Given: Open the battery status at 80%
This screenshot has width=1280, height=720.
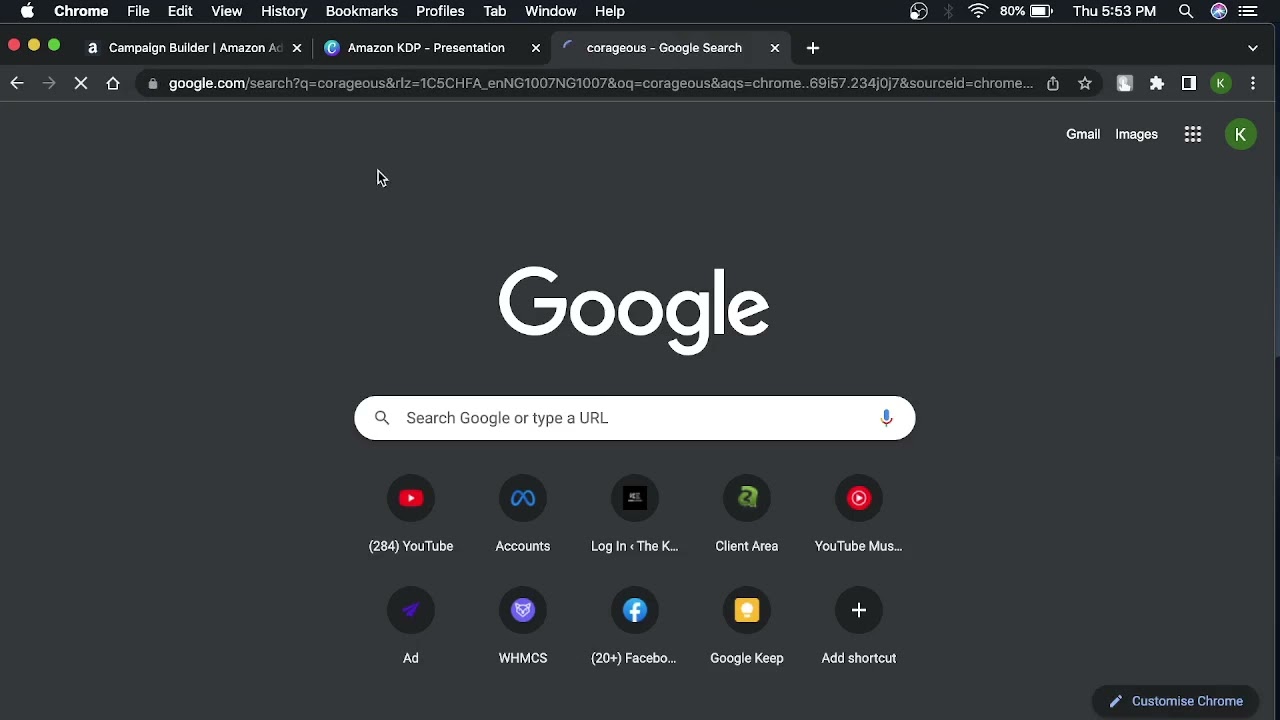Looking at the screenshot, I should pyautogui.click(x=1026, y=11).
